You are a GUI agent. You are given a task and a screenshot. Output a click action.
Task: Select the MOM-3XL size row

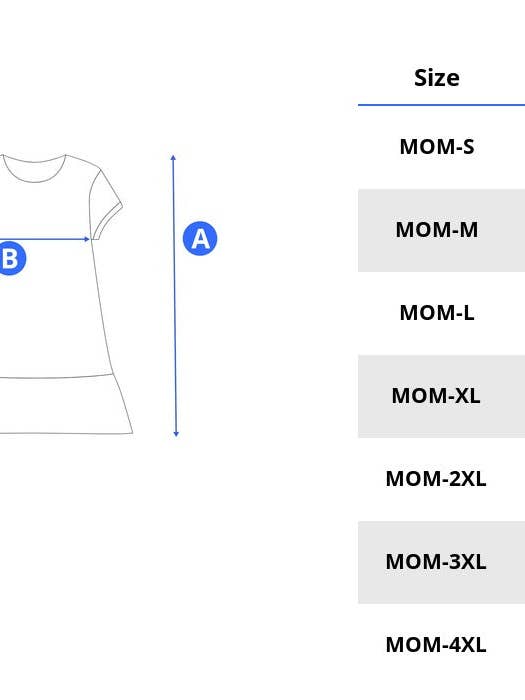(442, 562)
